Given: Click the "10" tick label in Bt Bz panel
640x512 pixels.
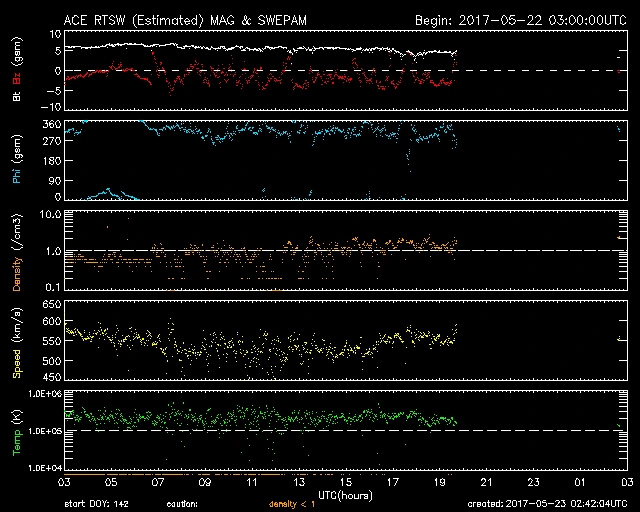Looking at the screenshot, I should point(56,34).
